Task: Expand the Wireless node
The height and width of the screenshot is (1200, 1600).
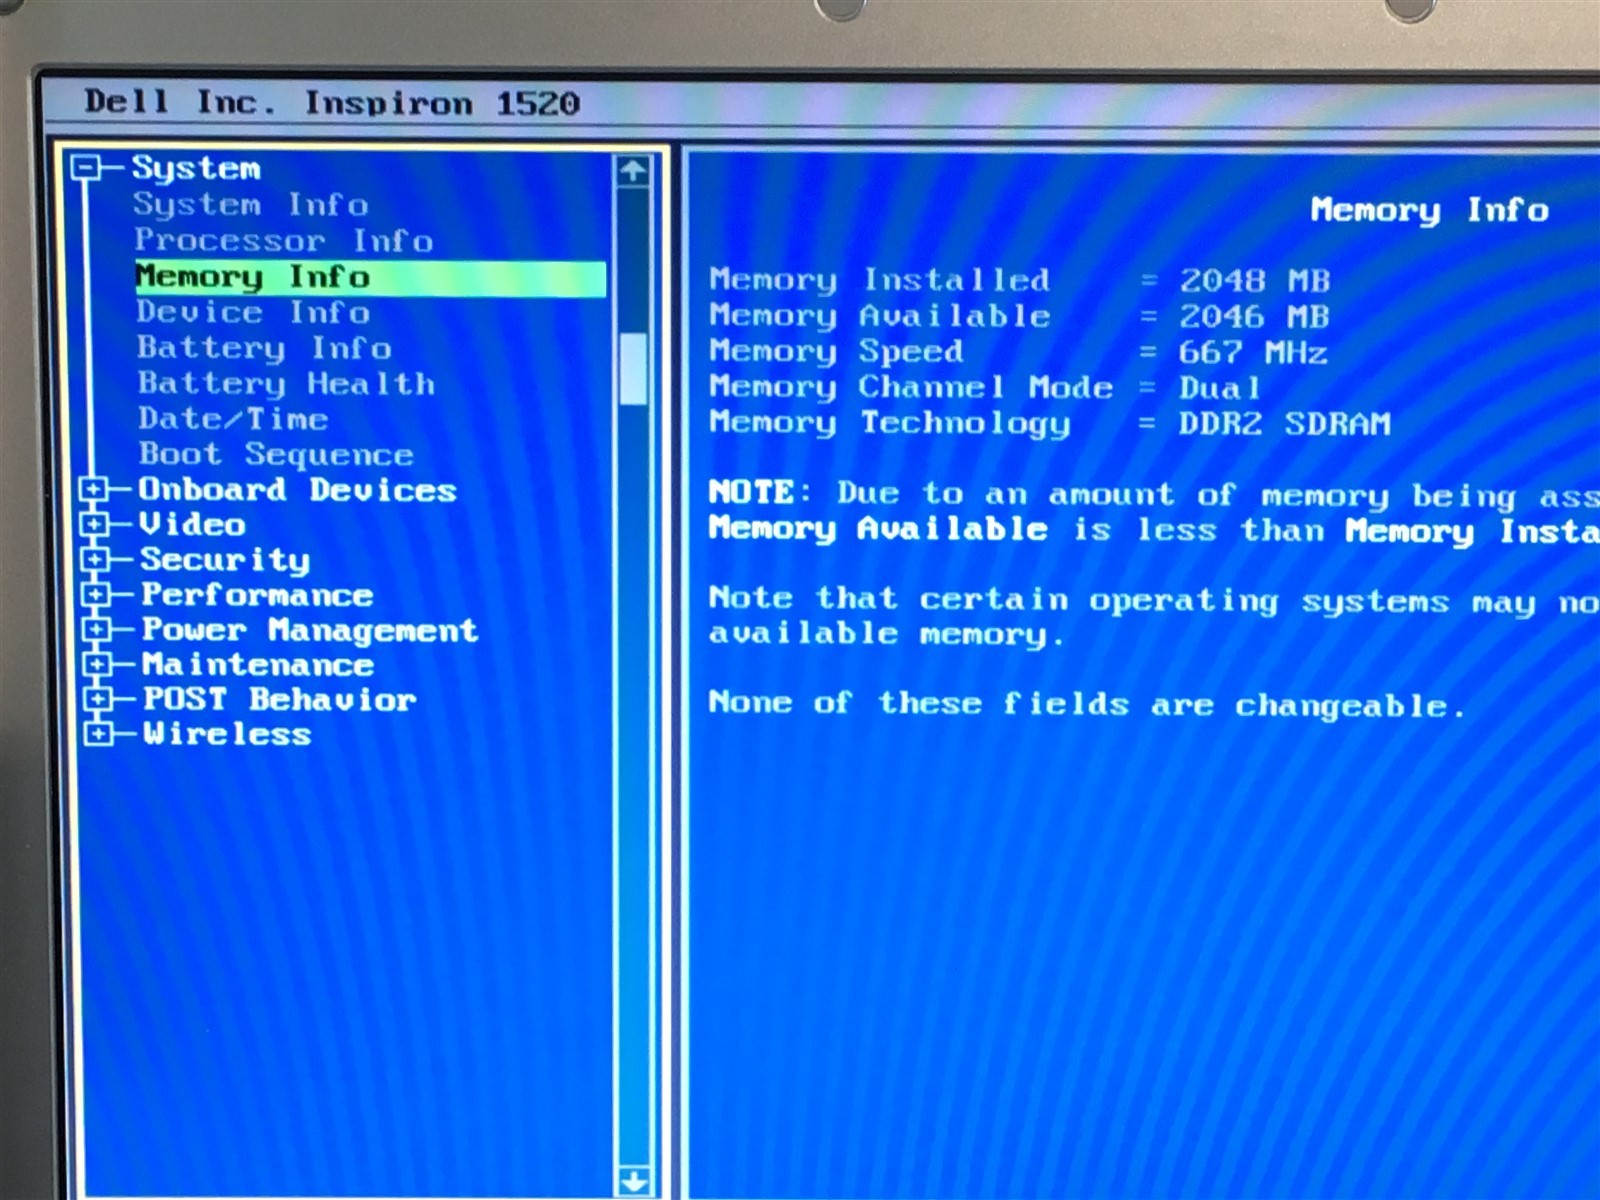Action: [x=99, y=733]
